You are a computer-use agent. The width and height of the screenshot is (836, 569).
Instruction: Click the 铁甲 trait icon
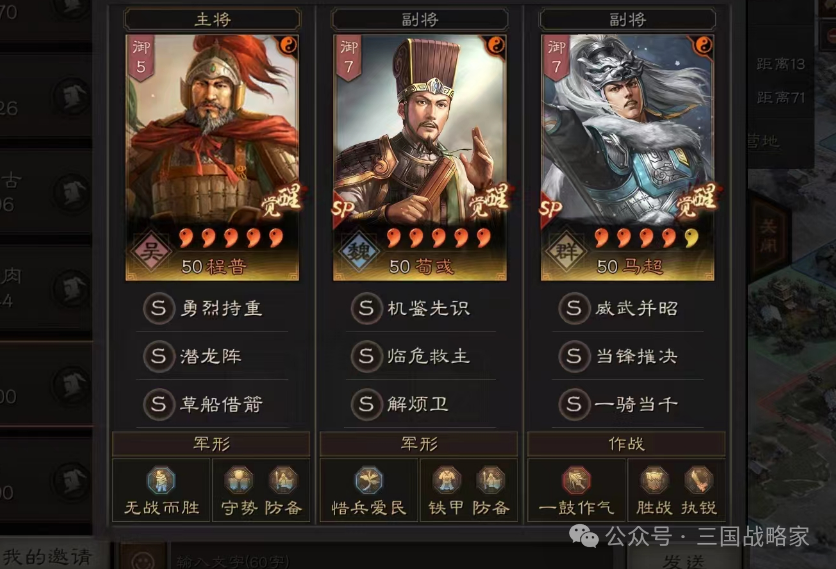tap(446, 480)
